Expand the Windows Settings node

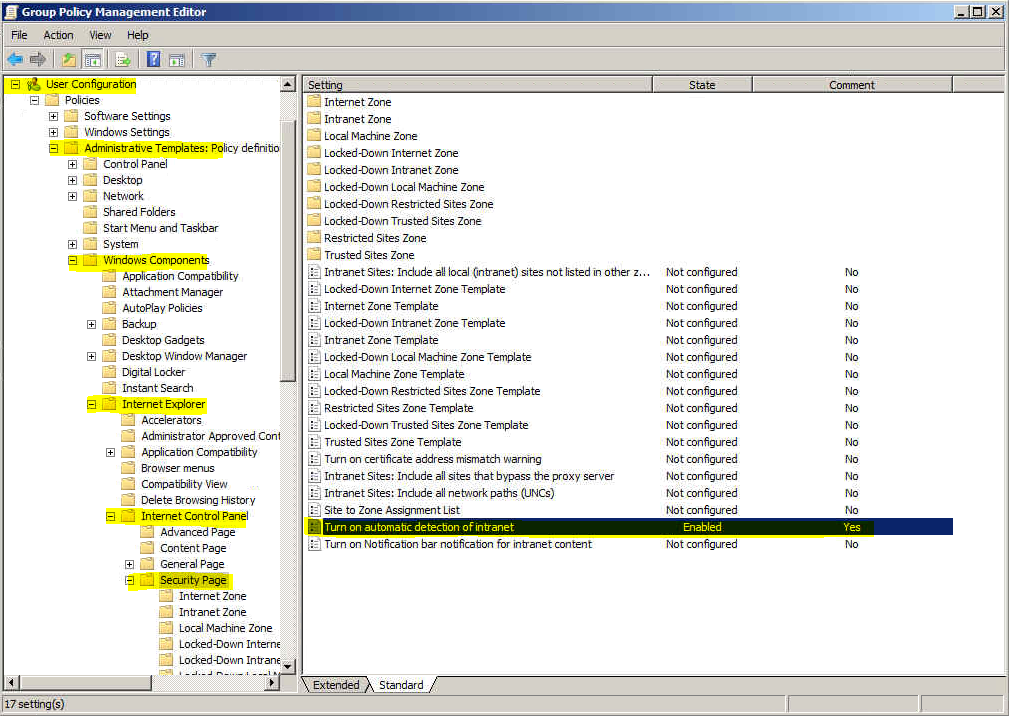(53, 133)
